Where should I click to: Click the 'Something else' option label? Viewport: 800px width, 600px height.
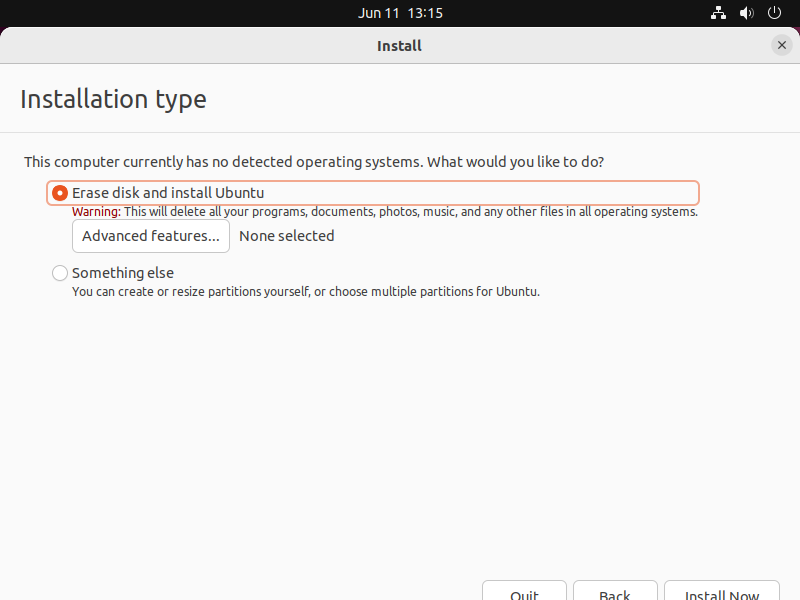click(x=123, y=273)
